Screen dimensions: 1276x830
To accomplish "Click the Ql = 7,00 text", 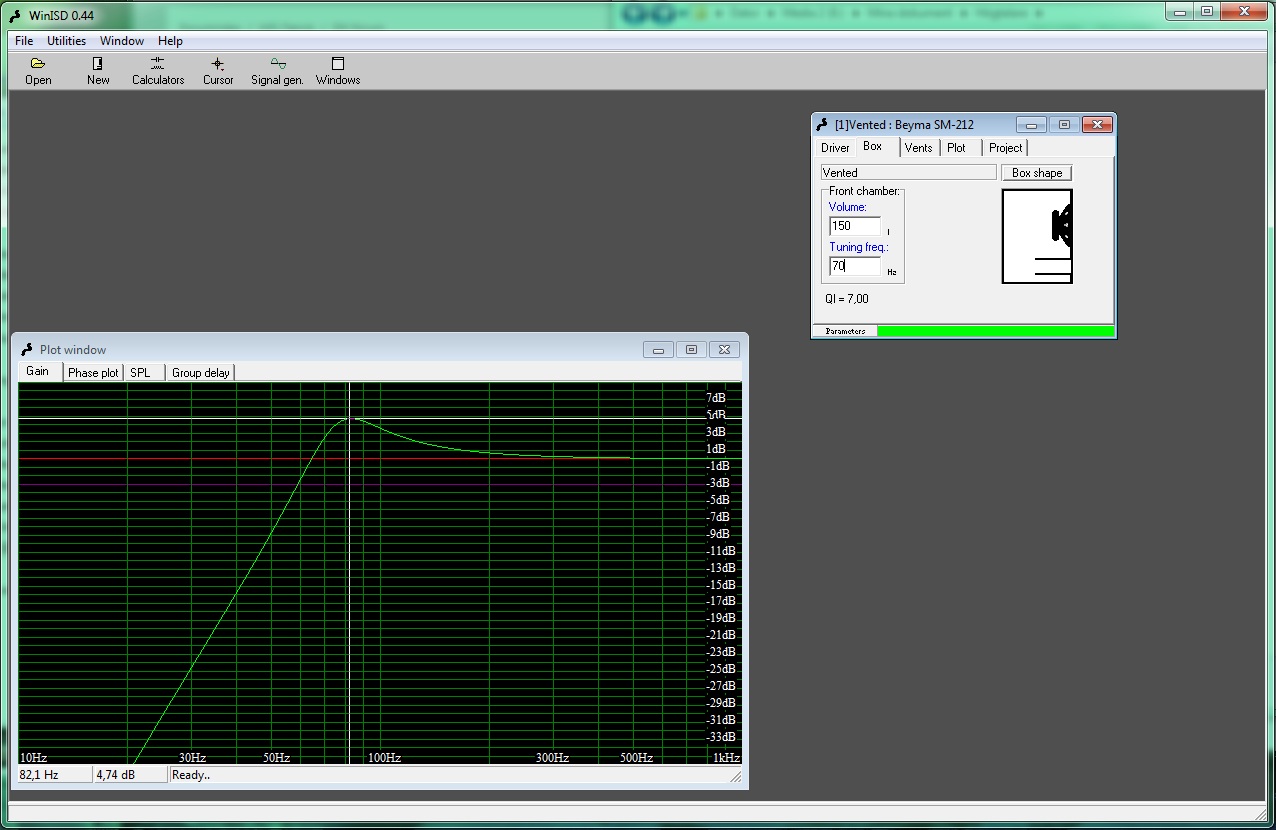I will (847, 299).
